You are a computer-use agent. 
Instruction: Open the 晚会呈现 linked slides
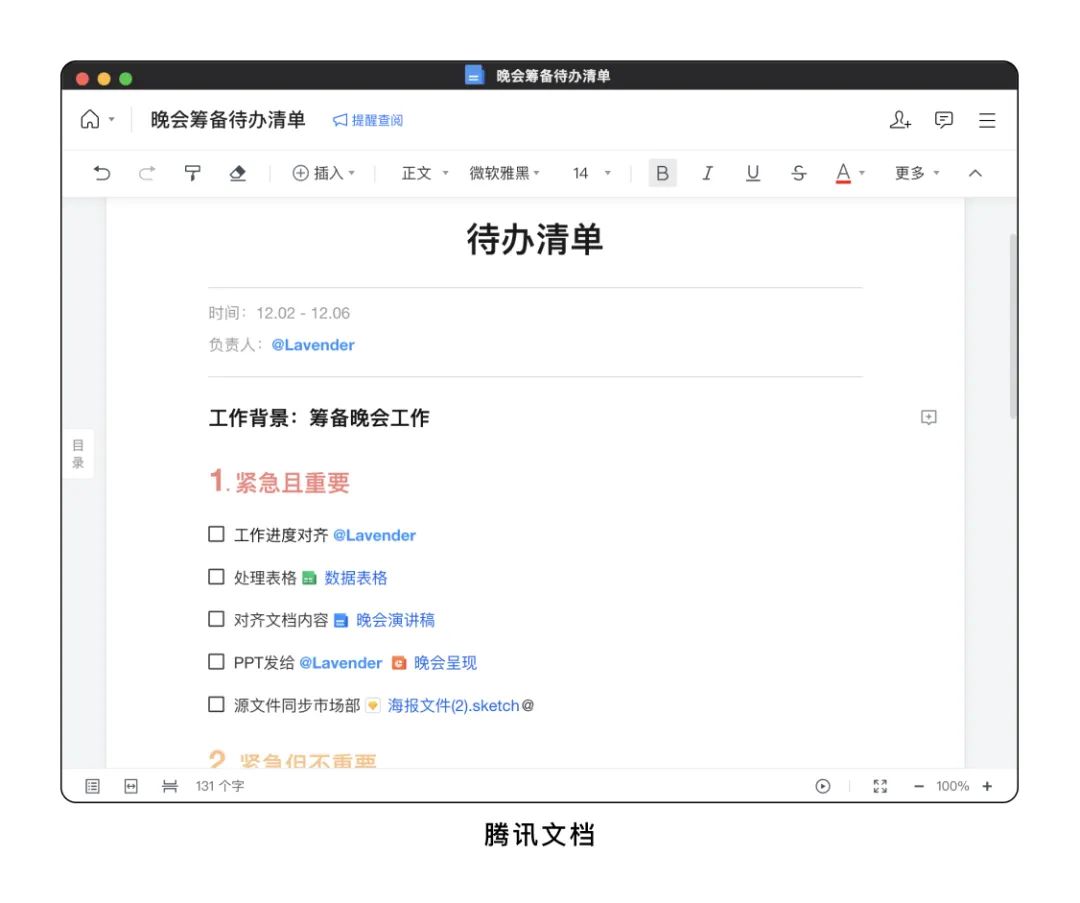click(x=446, y=663)
